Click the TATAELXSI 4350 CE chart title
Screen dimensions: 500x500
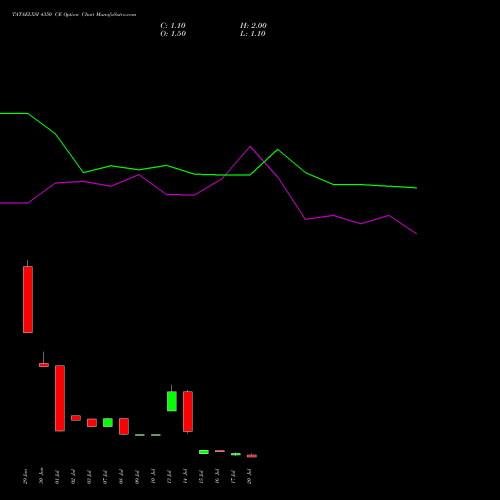tap(74, 15)
